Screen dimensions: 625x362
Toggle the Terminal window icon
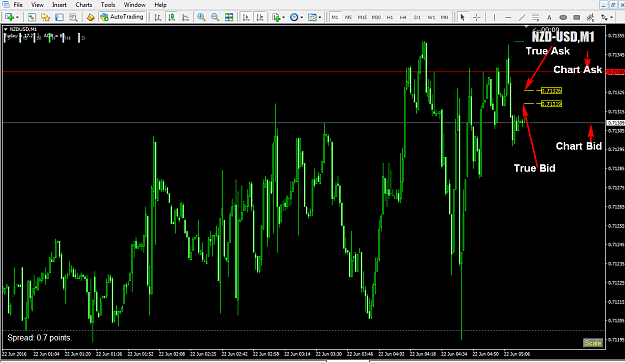pyautogui.click(x=59, y=17)
